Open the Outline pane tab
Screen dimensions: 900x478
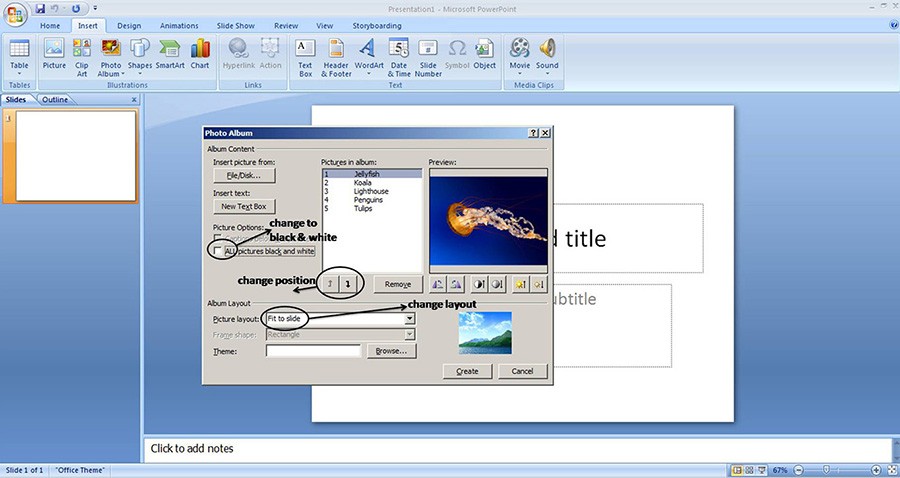(x=55, y=100)
